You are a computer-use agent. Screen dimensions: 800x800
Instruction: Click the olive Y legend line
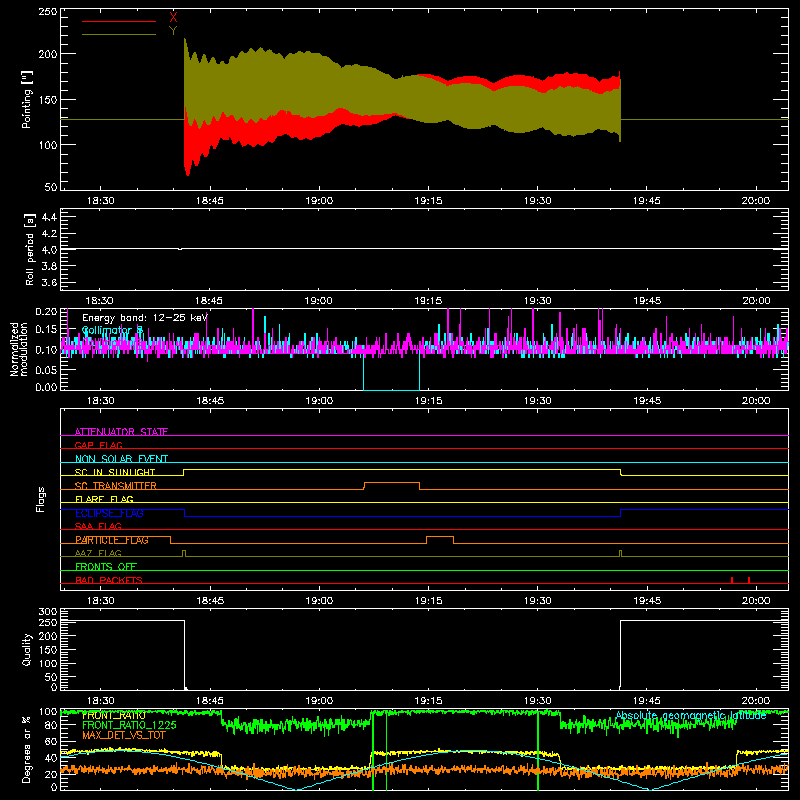point(119,35)
